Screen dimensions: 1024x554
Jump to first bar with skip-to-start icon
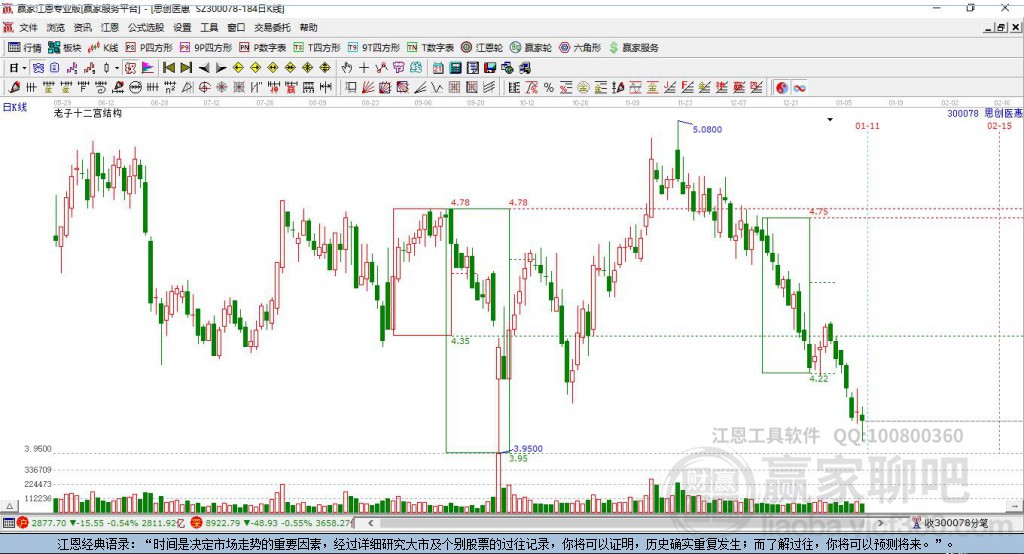168,68
